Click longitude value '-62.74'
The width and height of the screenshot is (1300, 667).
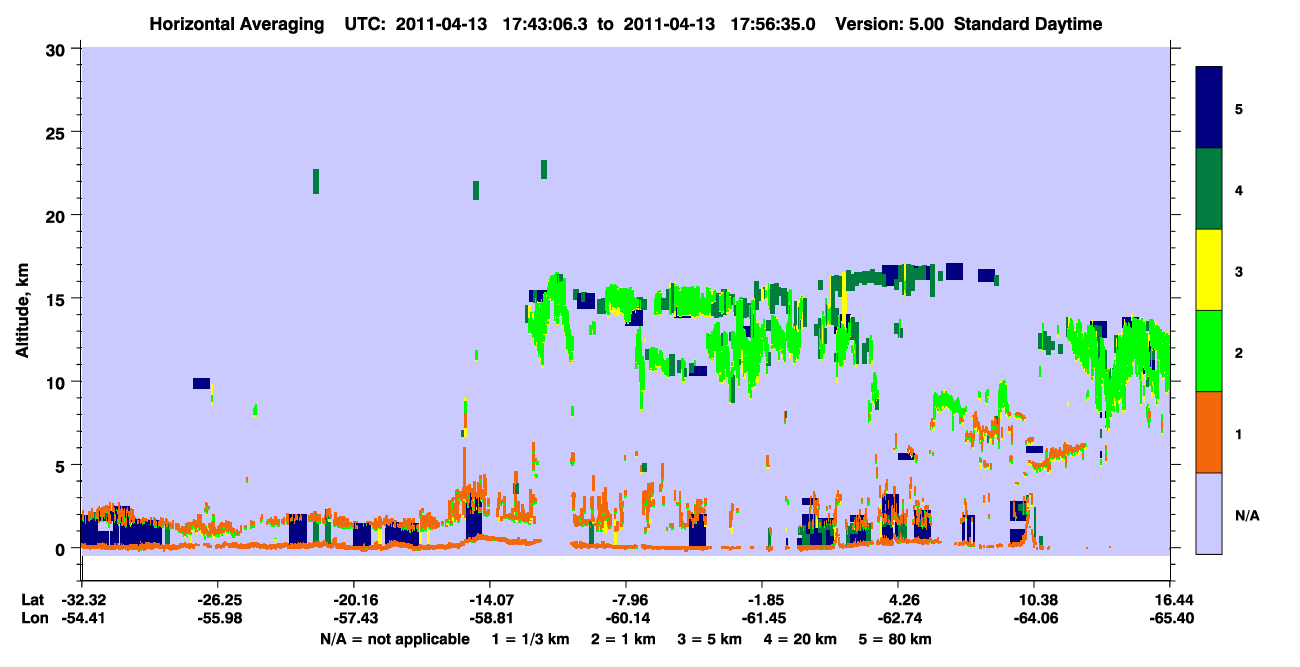coord(899,618)
